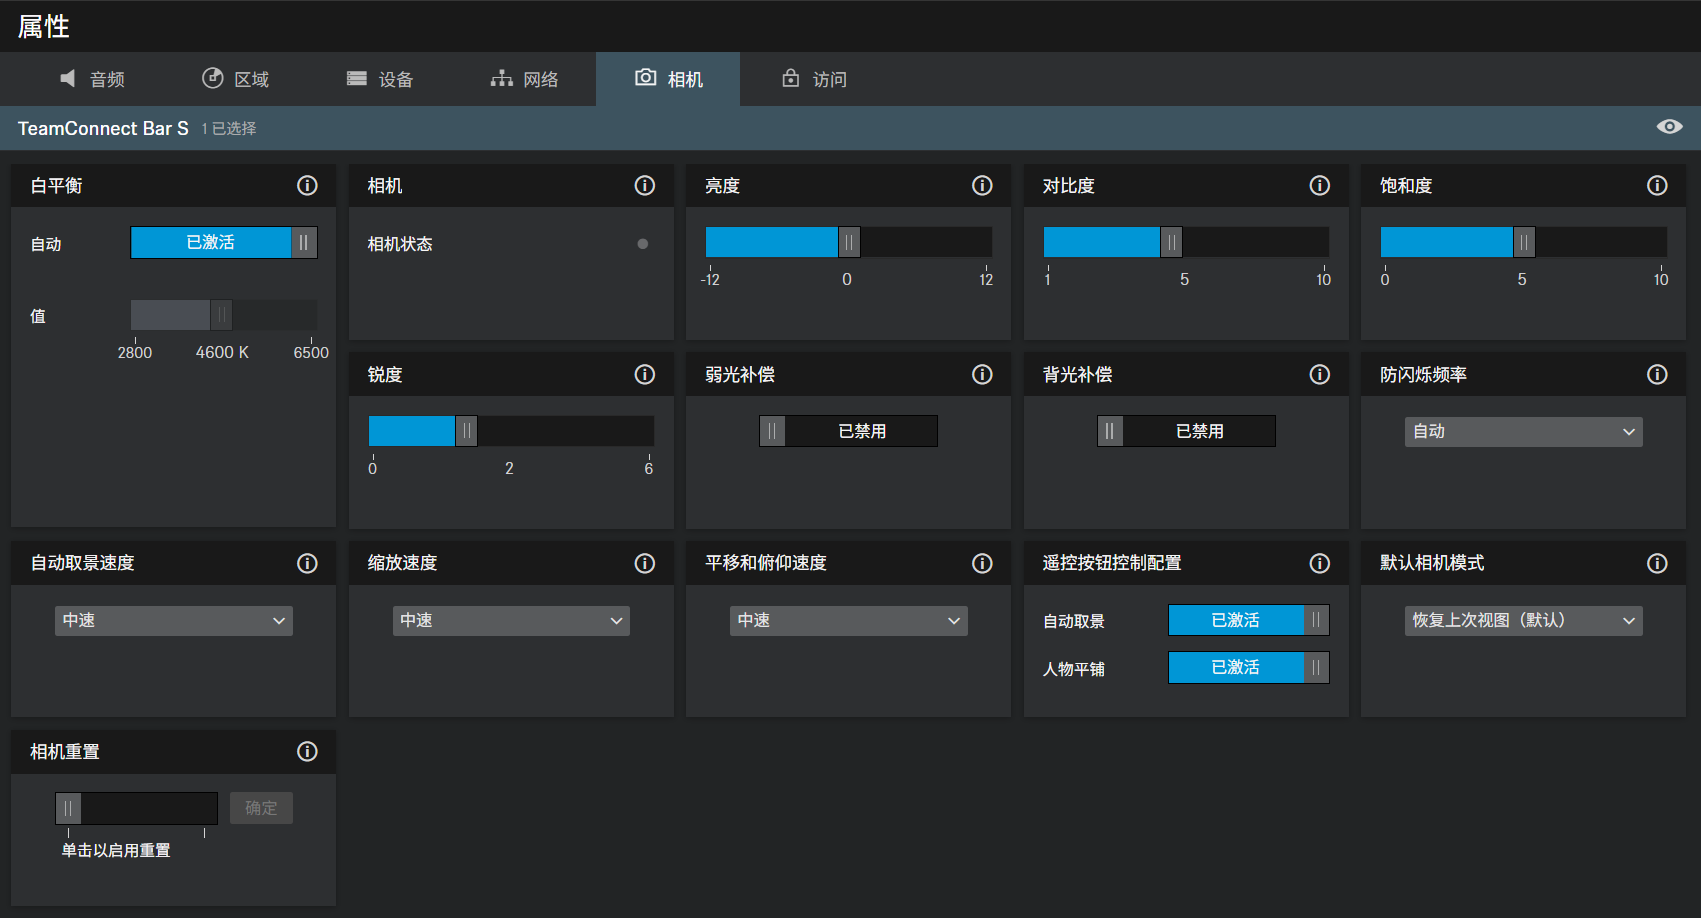Click info icon next to 锐度
Screen dimensions: 1701x918
click(645, 375)
